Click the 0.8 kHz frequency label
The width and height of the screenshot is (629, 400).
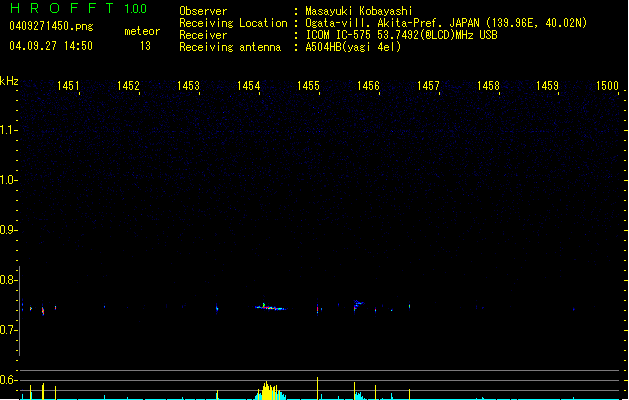point(8,280)
